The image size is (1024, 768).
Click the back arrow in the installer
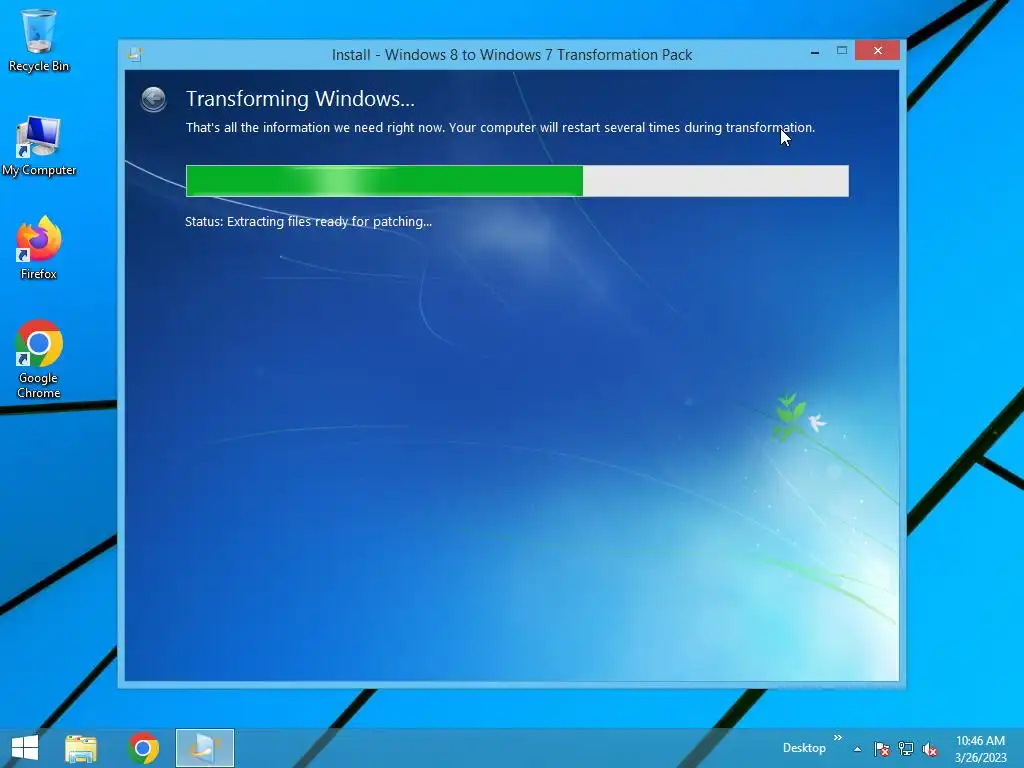click(x=153, y=99)
